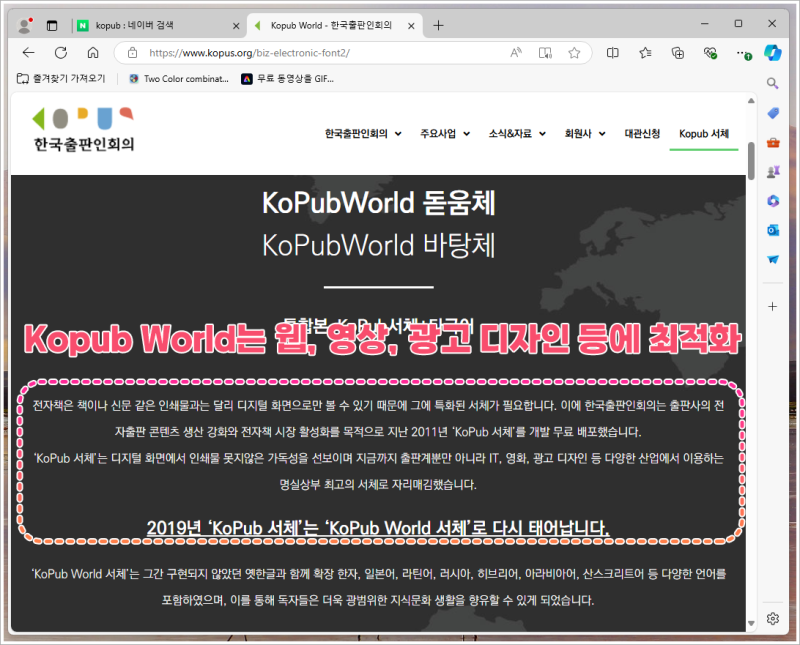The image size is (800, 645).
Task: Open a new browser tab
Action: (438, 25)
